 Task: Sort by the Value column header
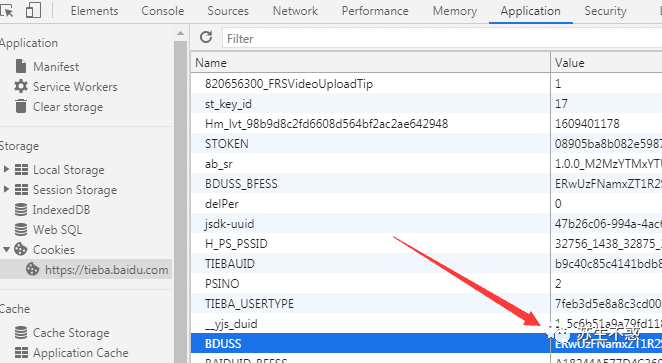point(606,62)
